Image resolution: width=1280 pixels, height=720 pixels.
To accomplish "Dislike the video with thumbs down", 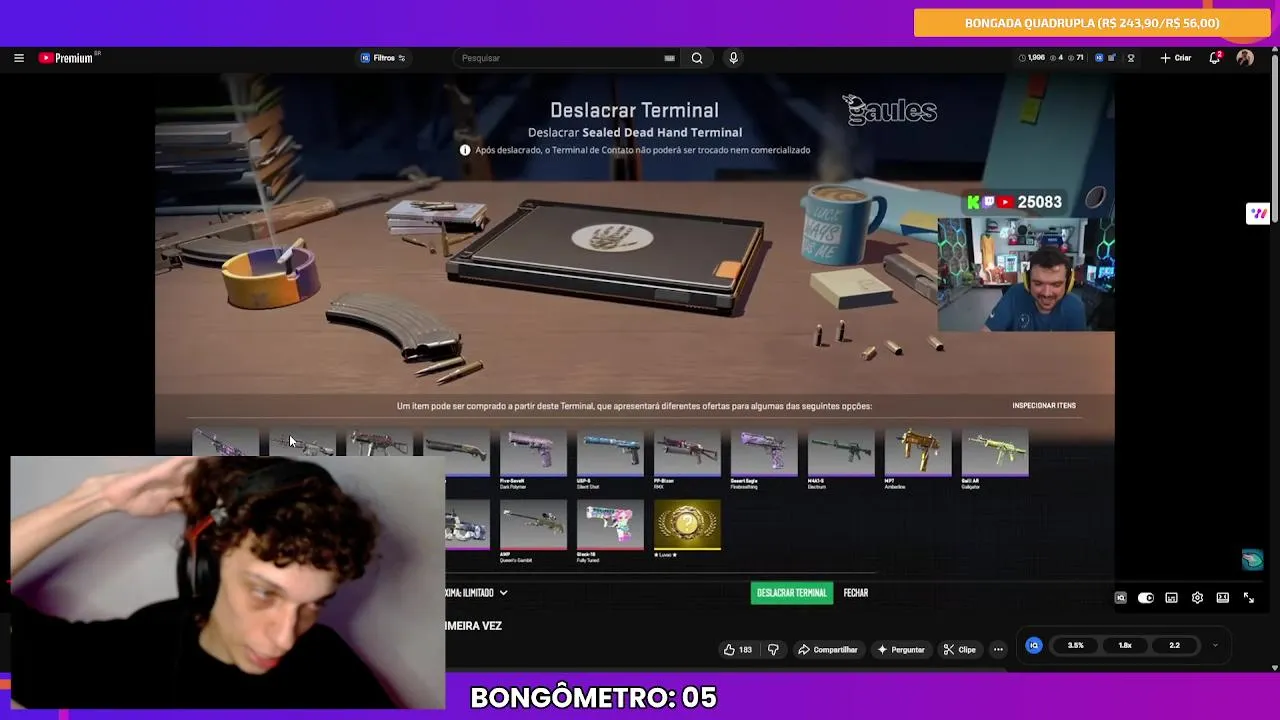I will click(773, 650).
